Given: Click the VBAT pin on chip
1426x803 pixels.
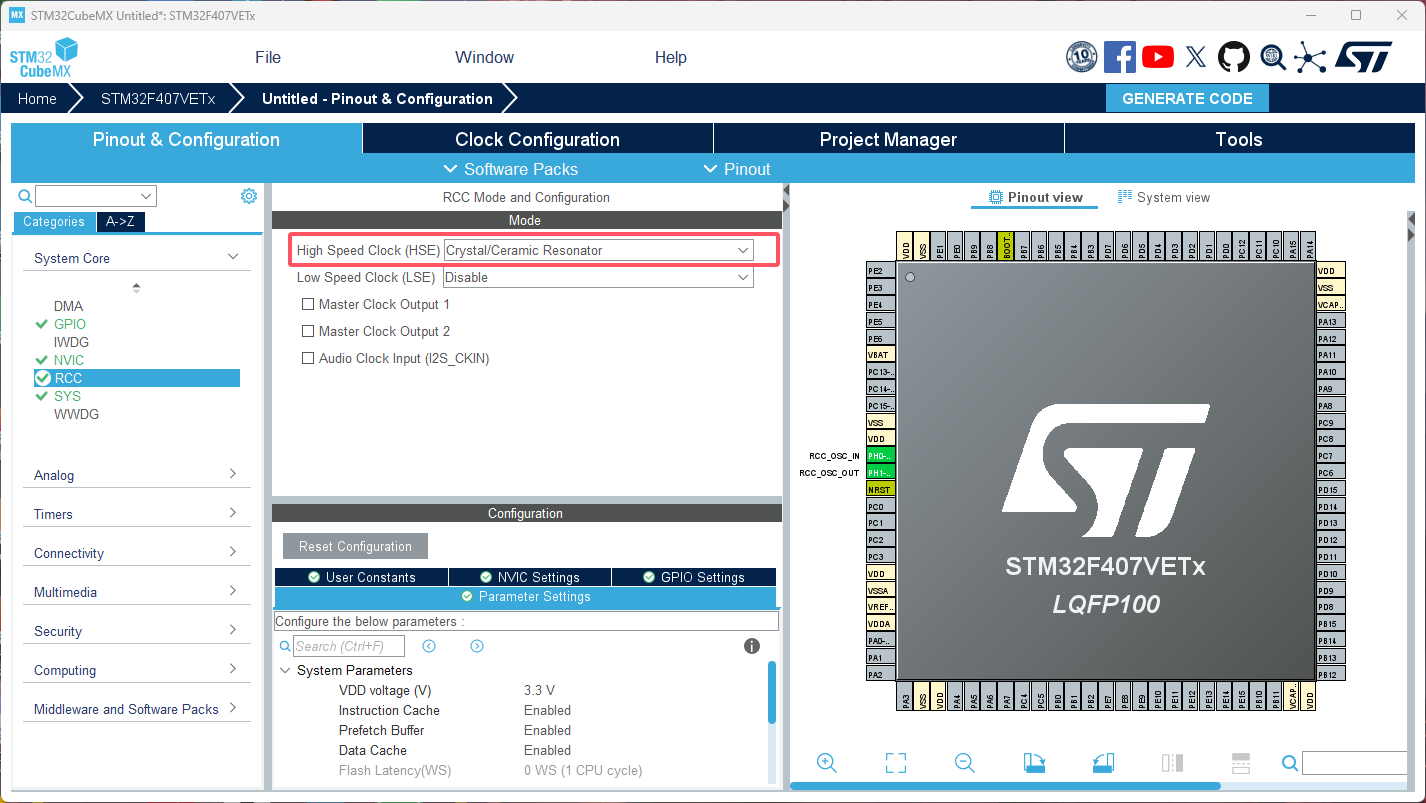Looking at the screenshot, I should click(x=880, y=355).
